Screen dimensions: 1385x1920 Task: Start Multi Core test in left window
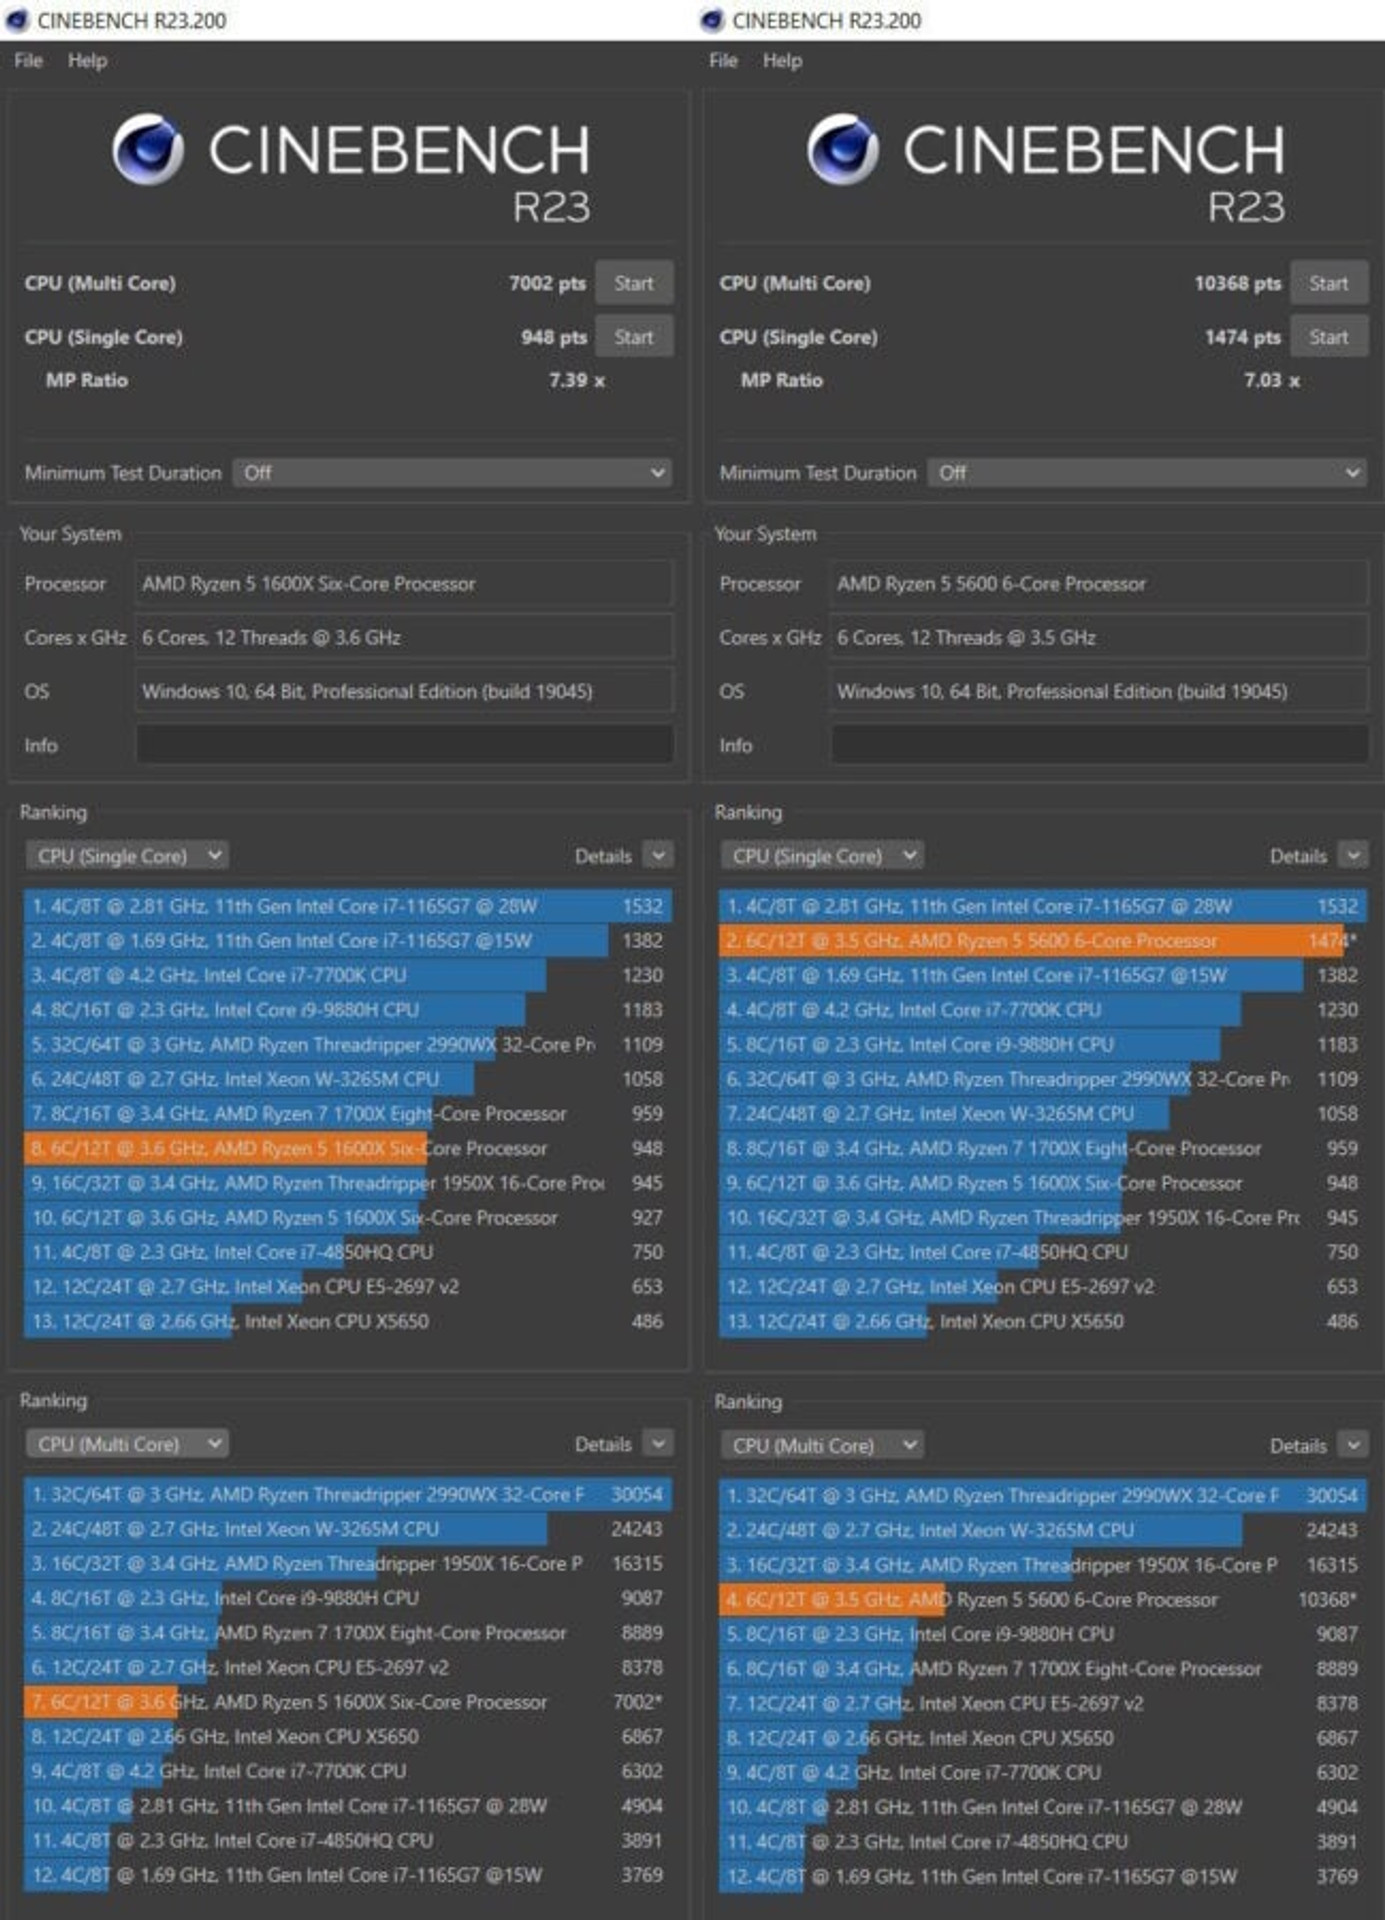pyautogui.click(x=634, y=283)
